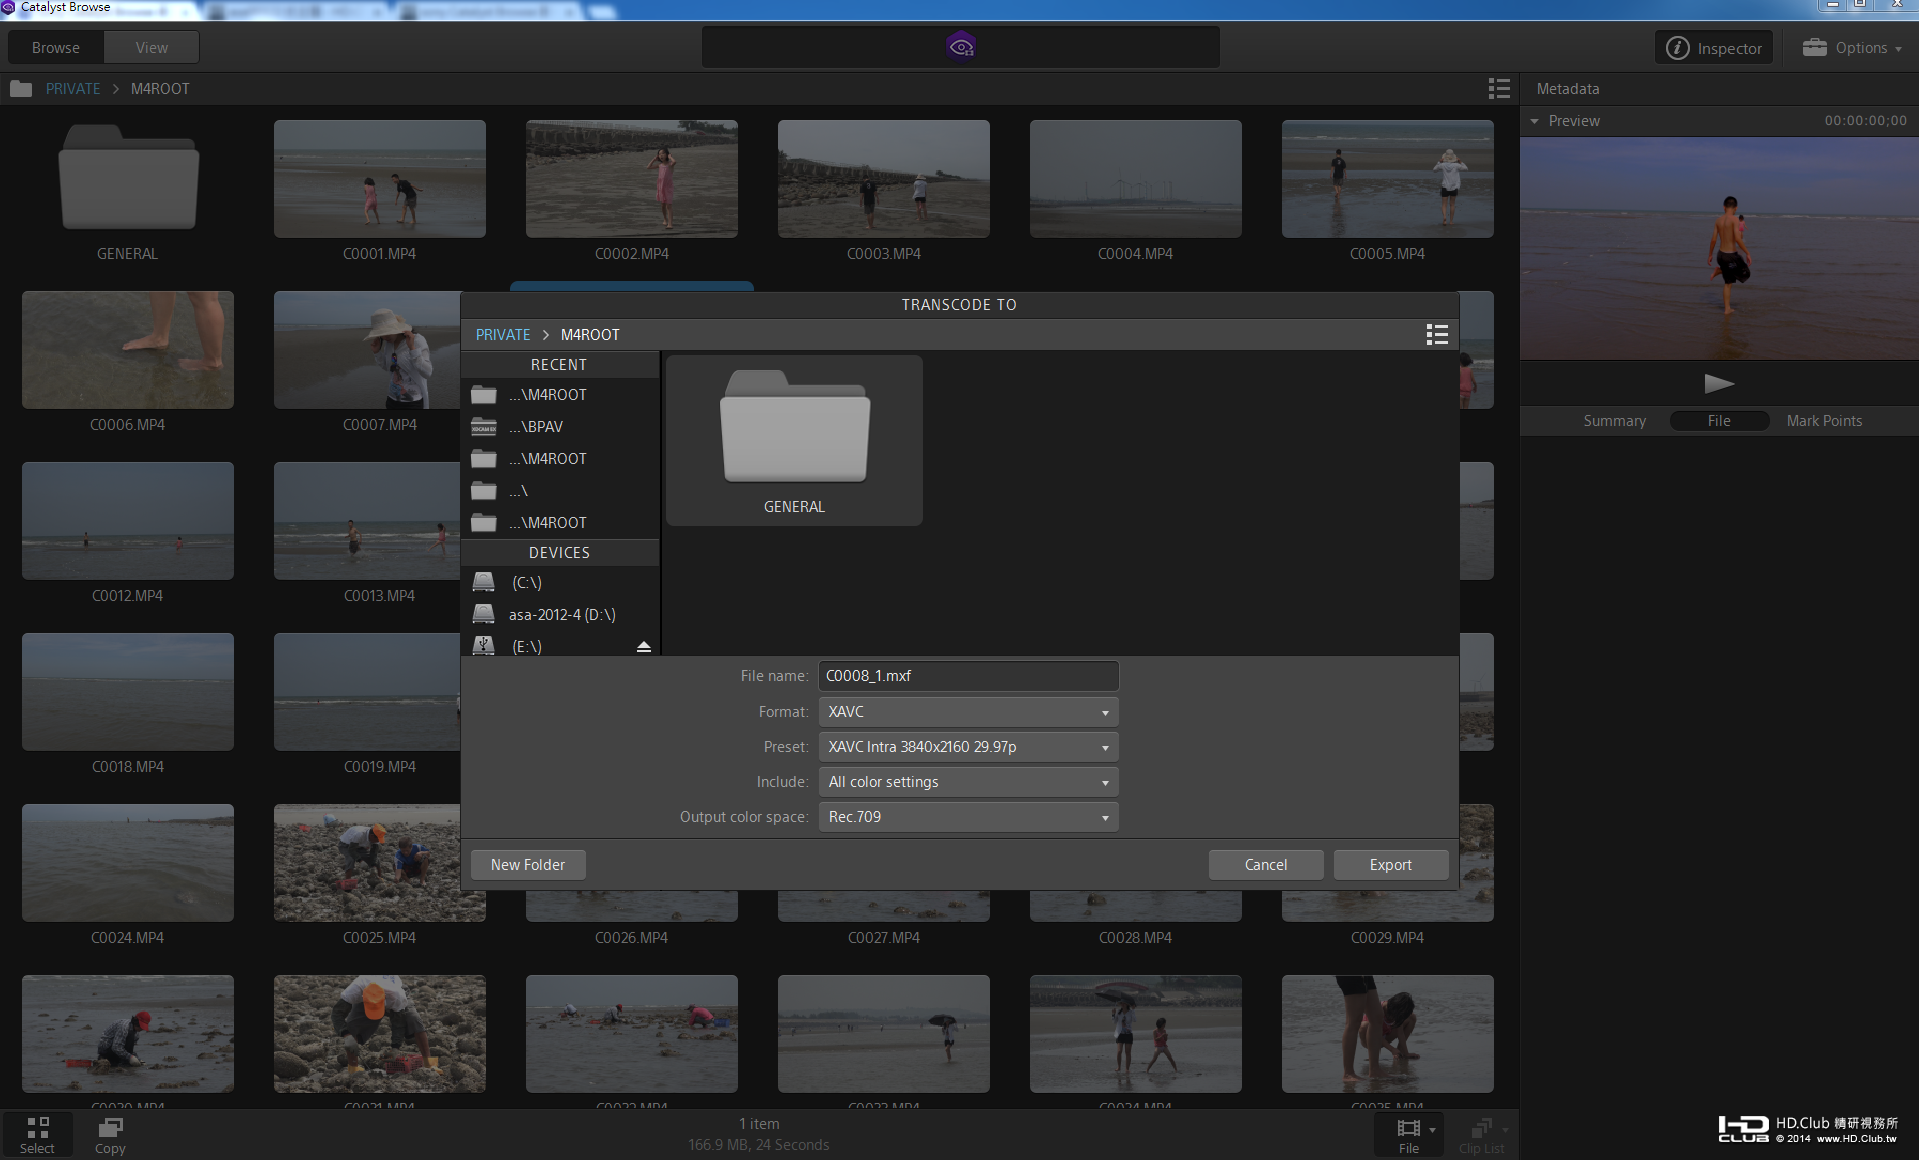Viewport: 1919px width, 1160px height.
Task: Select the C0005.MP4 thumbnail
Action: click(x=1388, y=179)
